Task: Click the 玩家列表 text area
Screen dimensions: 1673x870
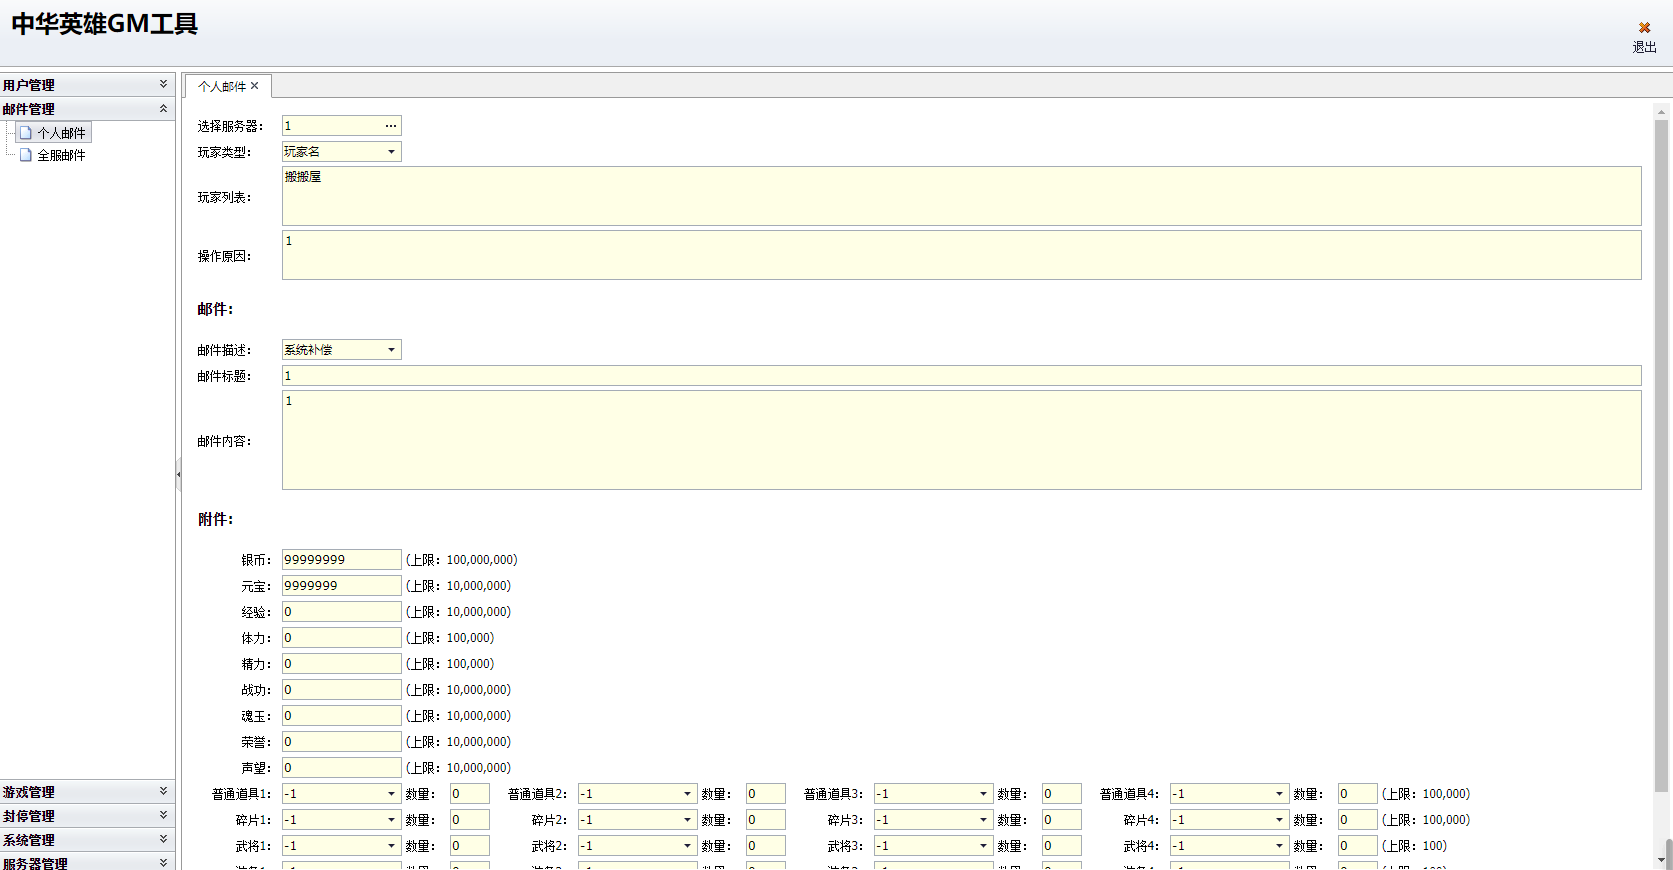Action: 960,196
